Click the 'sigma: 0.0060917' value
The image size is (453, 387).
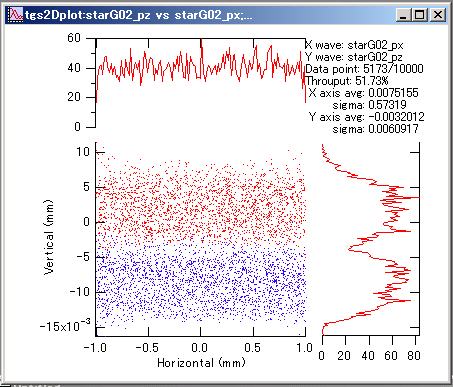(x=375, y=129)
